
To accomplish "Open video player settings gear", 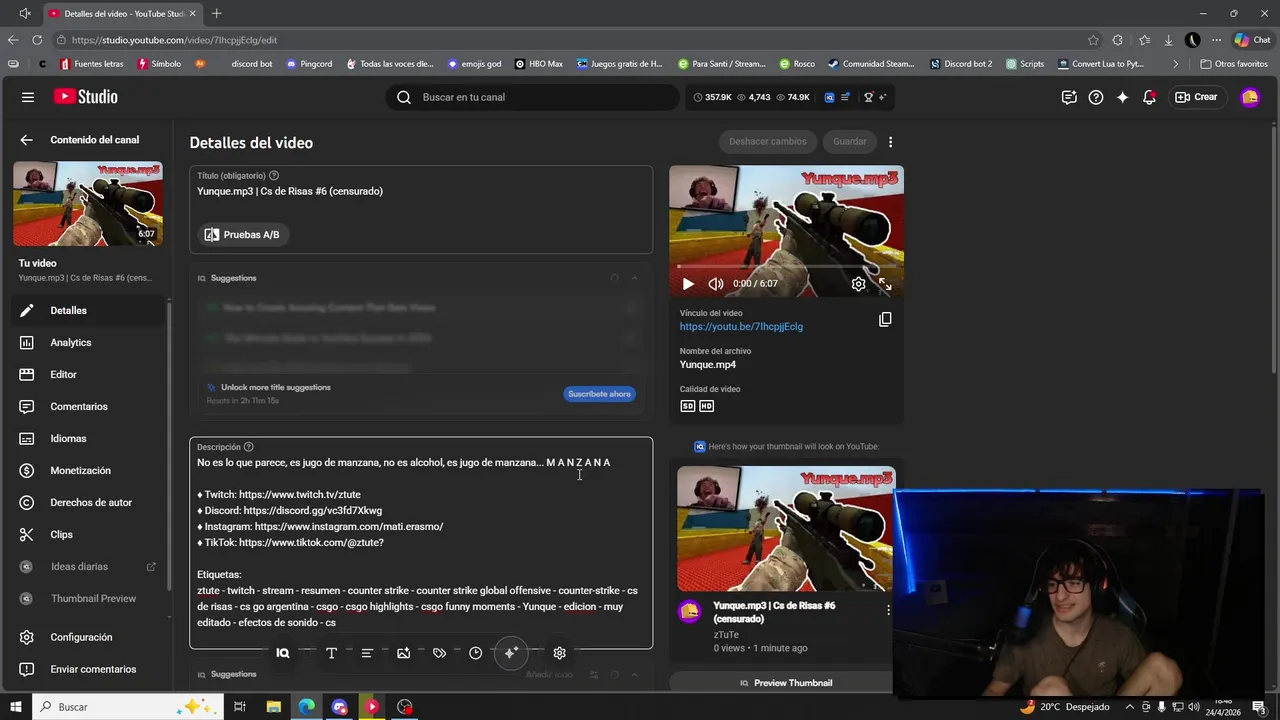I will (x=858, y=284).
